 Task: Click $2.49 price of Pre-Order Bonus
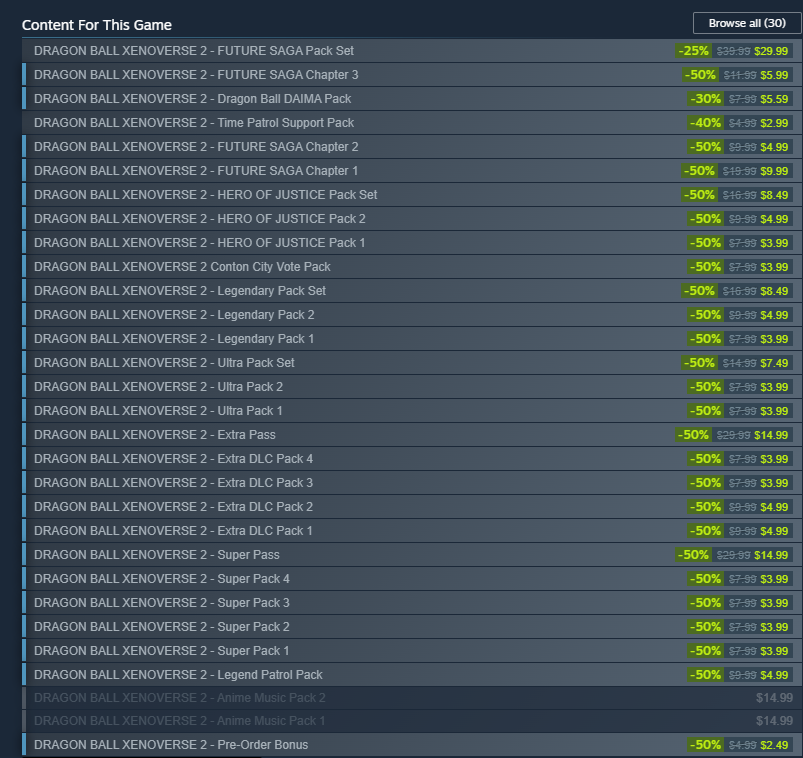774,745
